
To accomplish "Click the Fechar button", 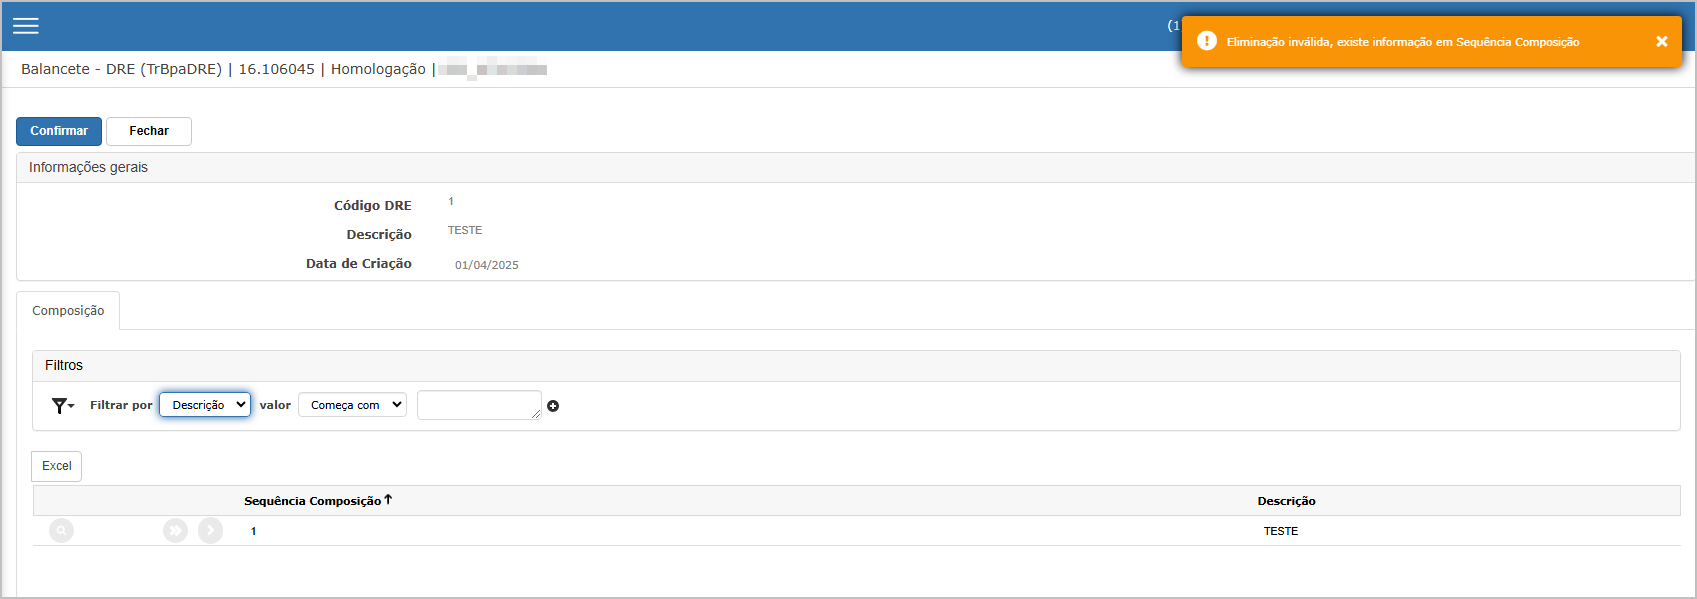I will point(149,131).
